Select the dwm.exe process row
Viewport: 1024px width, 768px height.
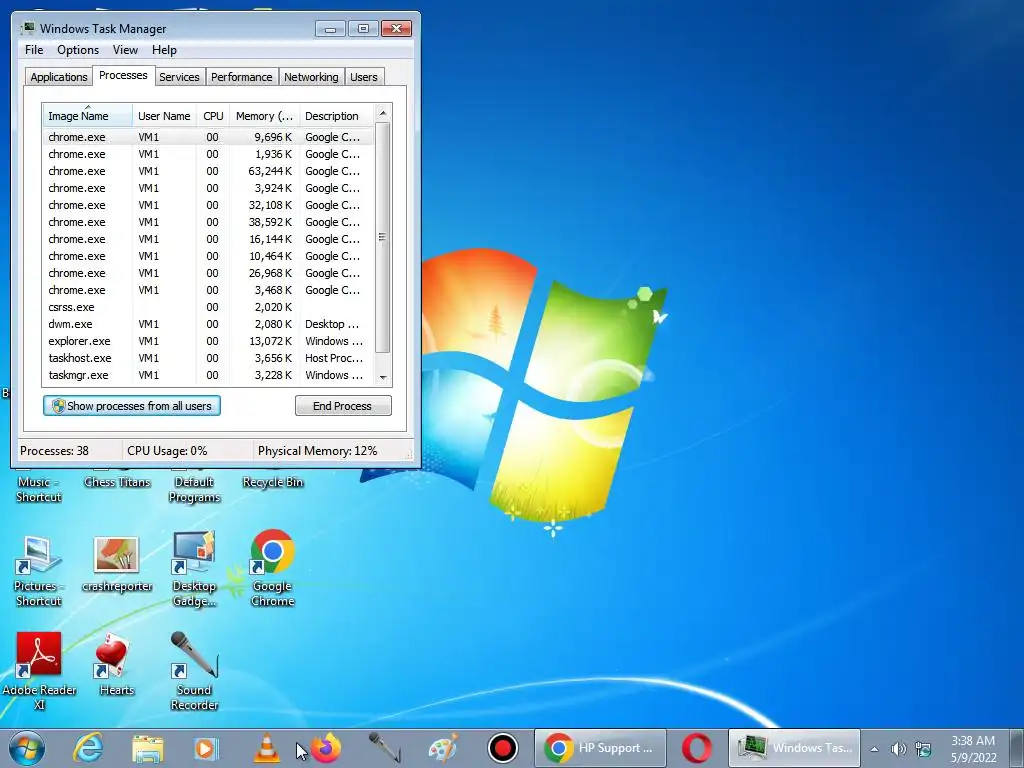[x=208, y=324]
